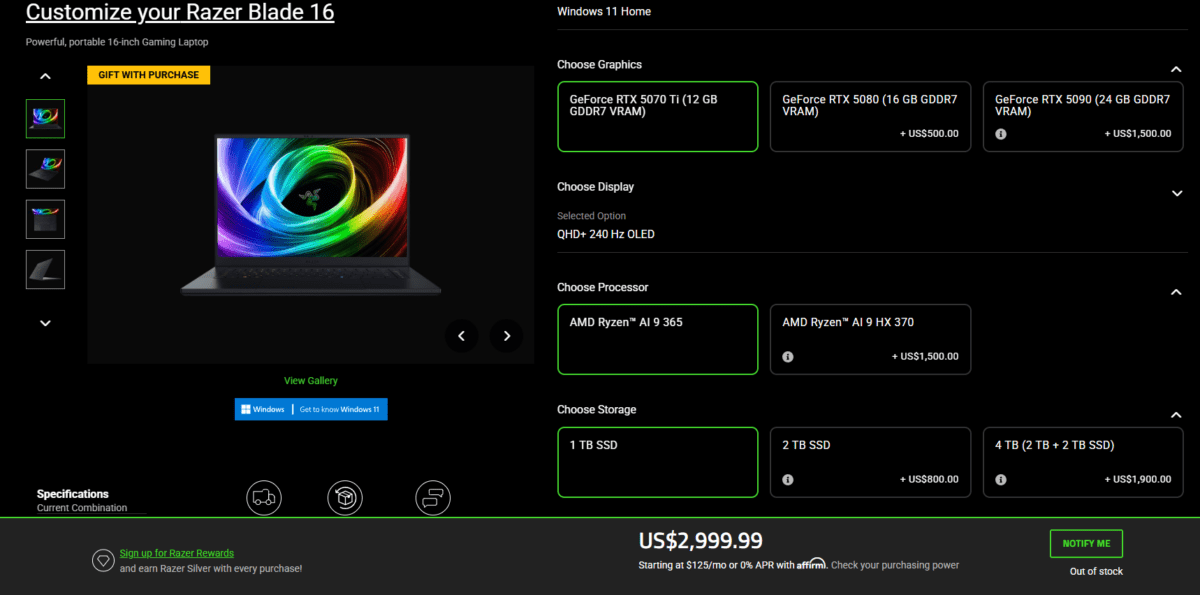Select GeForce RTX 5070 Ti graphics option

[x=658, y=117]
